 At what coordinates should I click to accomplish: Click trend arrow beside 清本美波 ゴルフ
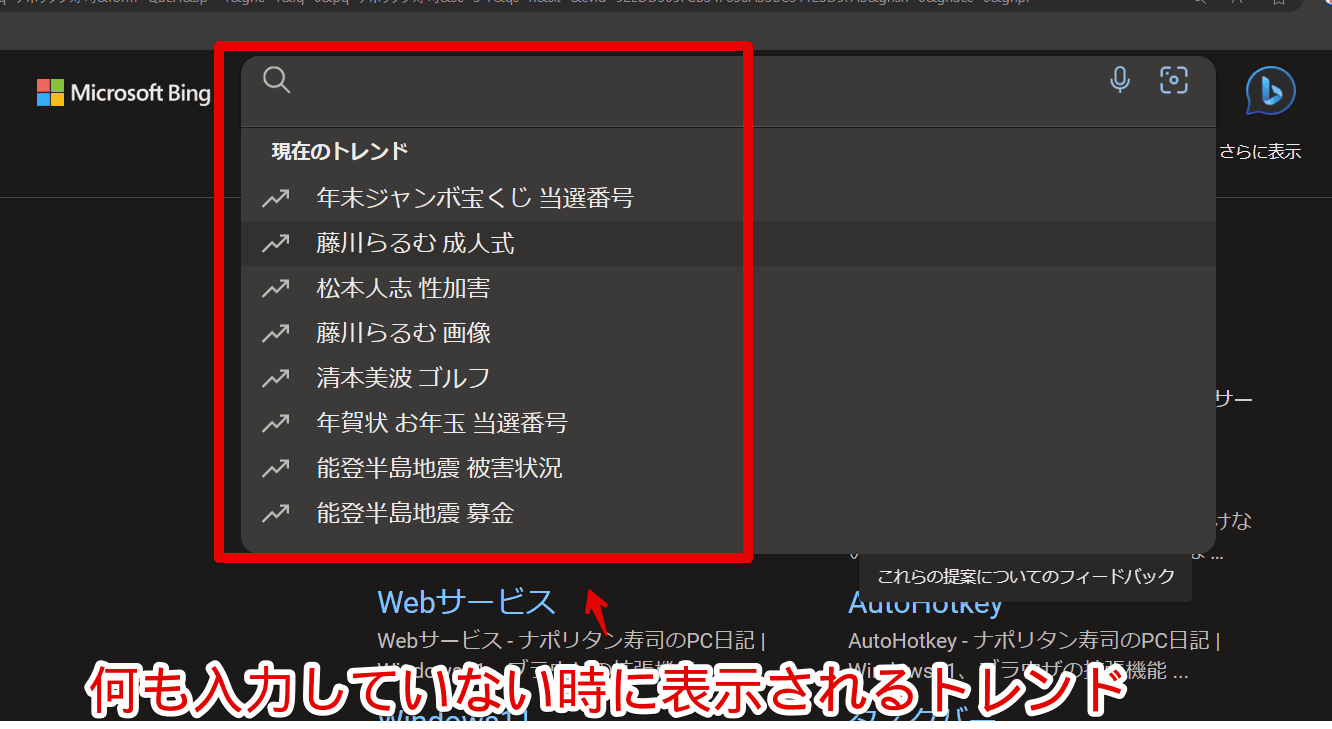(x=275, y=378)
